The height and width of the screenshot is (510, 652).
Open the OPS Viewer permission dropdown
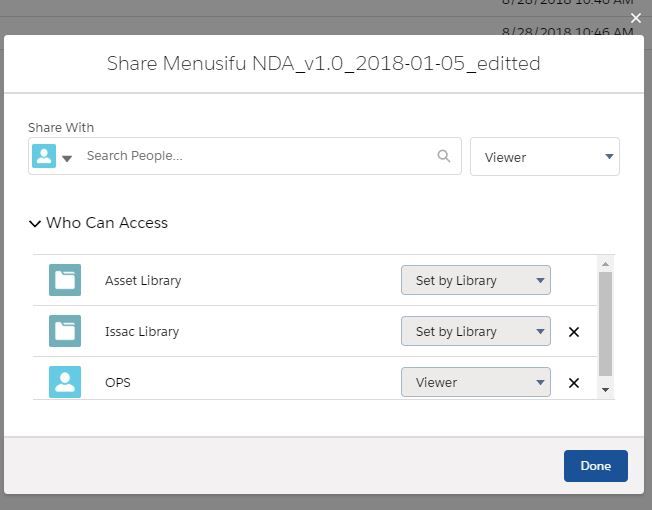(475, 383)
